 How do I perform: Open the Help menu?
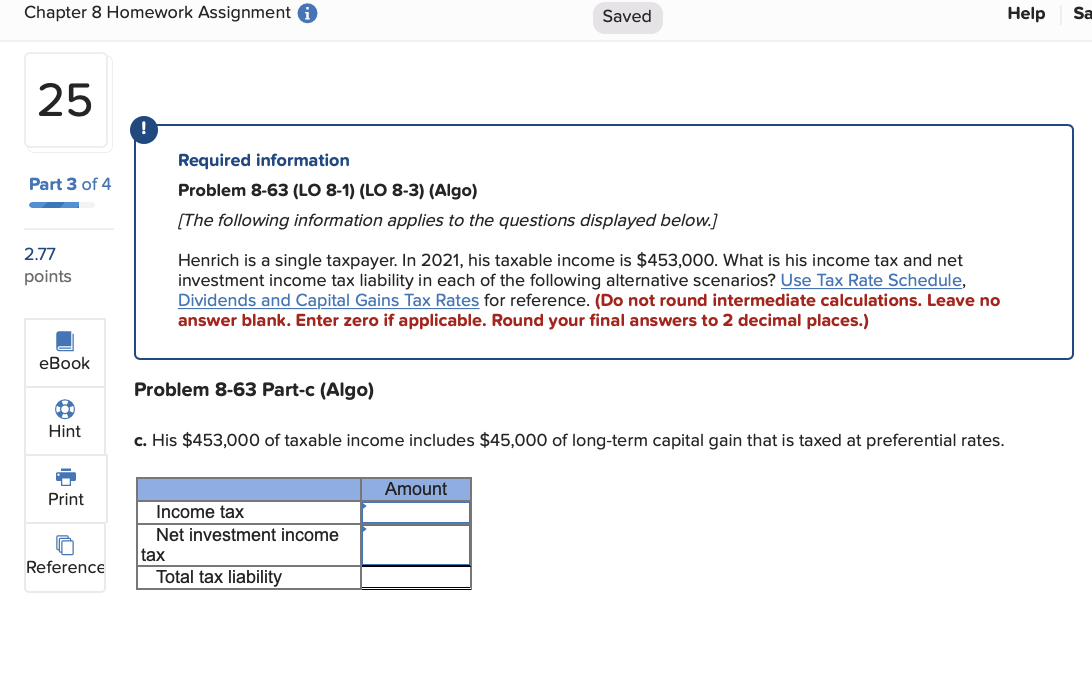(x=1025, y=13)
